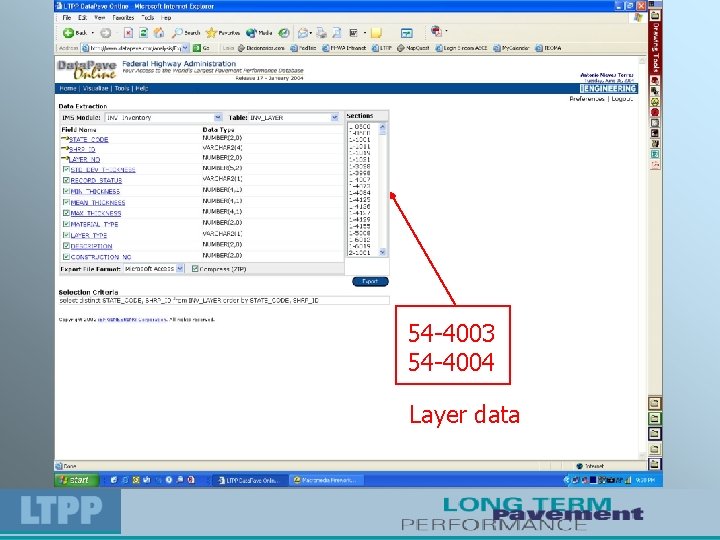Toggle MIN_THICKNESS field checkbox

point(66,191)
